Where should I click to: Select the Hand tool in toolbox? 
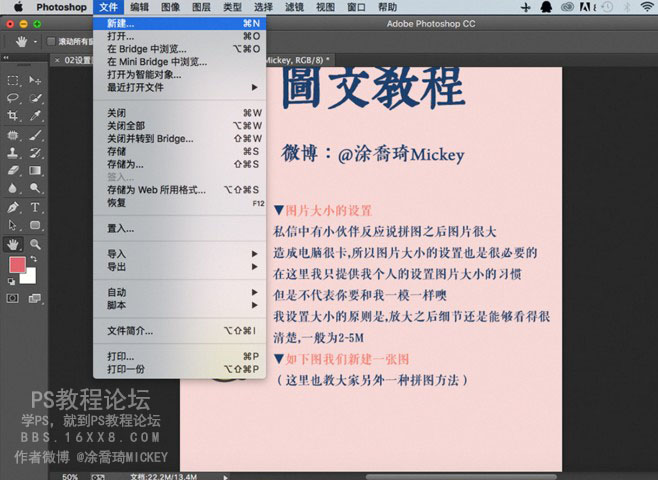pos(13,244)
